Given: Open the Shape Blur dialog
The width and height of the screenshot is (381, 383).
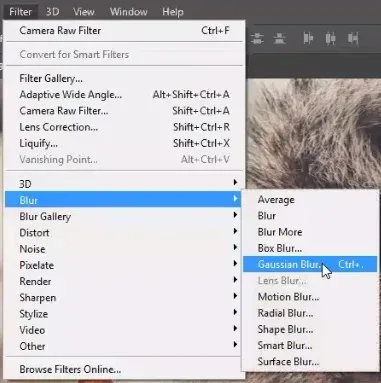Looking at the screenshot, I should coord(310,329).
